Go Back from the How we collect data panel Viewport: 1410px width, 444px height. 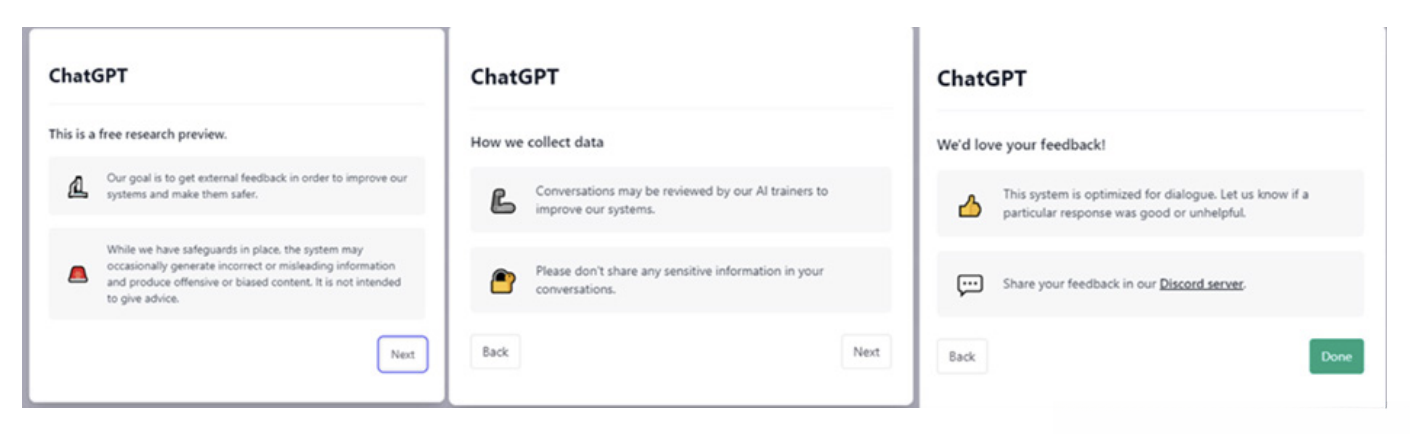(x=495, y=352)
